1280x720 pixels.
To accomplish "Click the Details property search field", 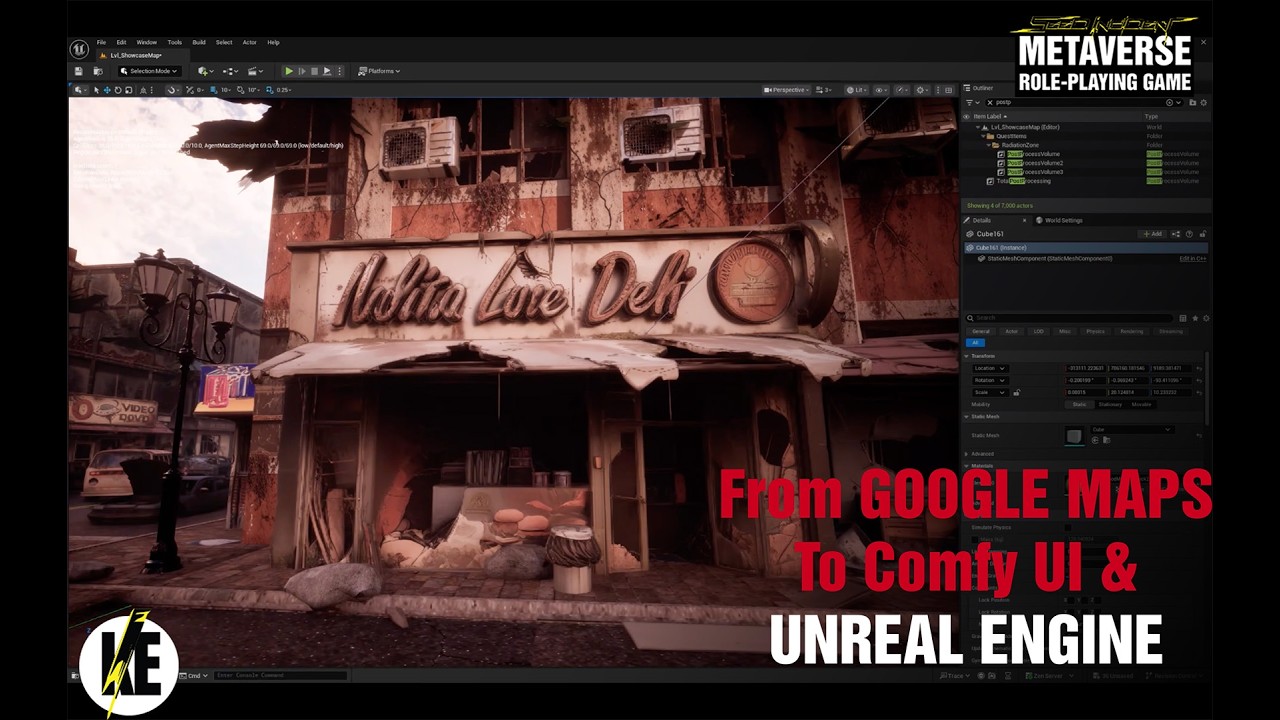I will click(x=1069, y=318).
